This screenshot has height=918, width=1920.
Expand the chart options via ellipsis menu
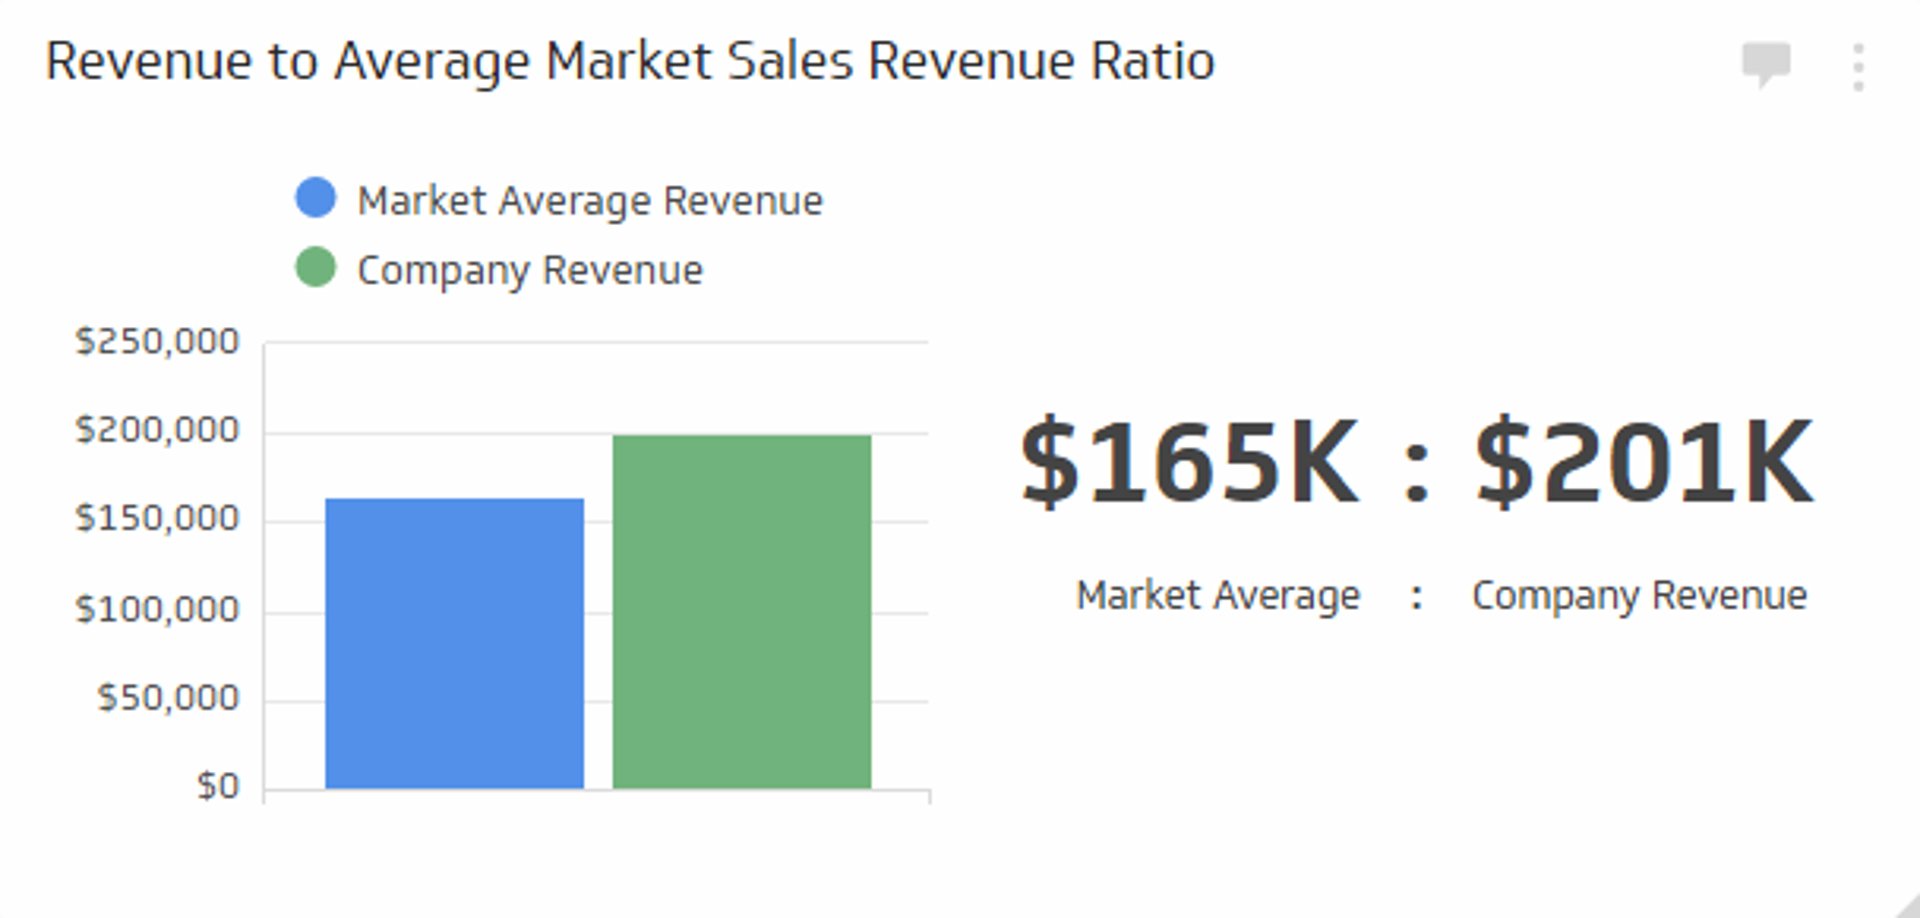1857,65
